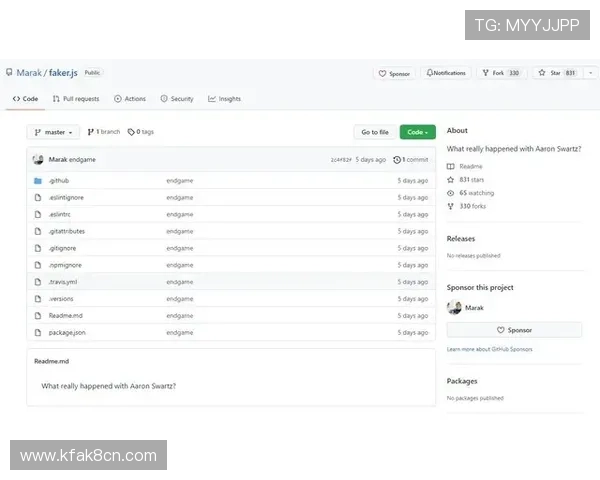Viewport: 600px width, 480px height.
Task: Open the .eslintignore file
Action: 66,198
